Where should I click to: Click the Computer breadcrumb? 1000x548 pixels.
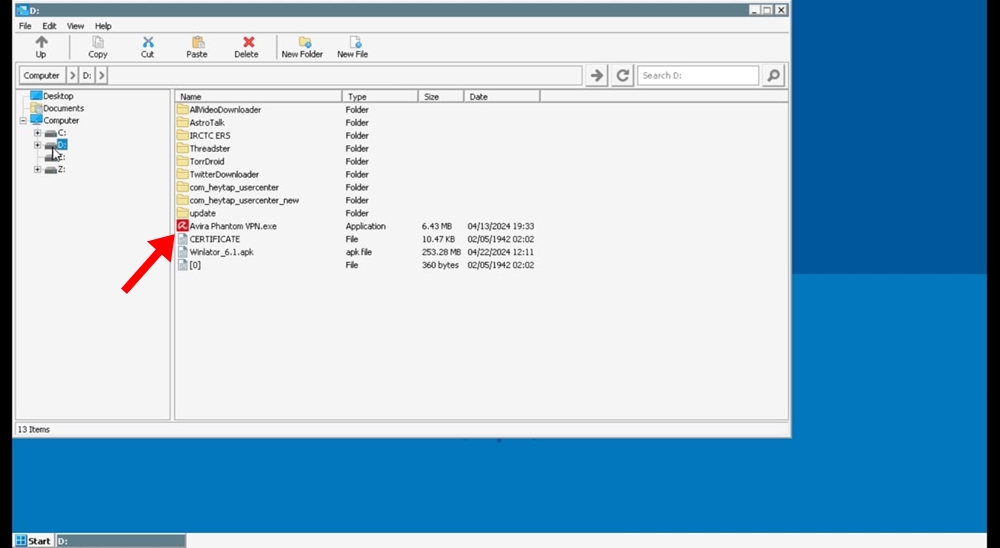[x=41, y=75]
